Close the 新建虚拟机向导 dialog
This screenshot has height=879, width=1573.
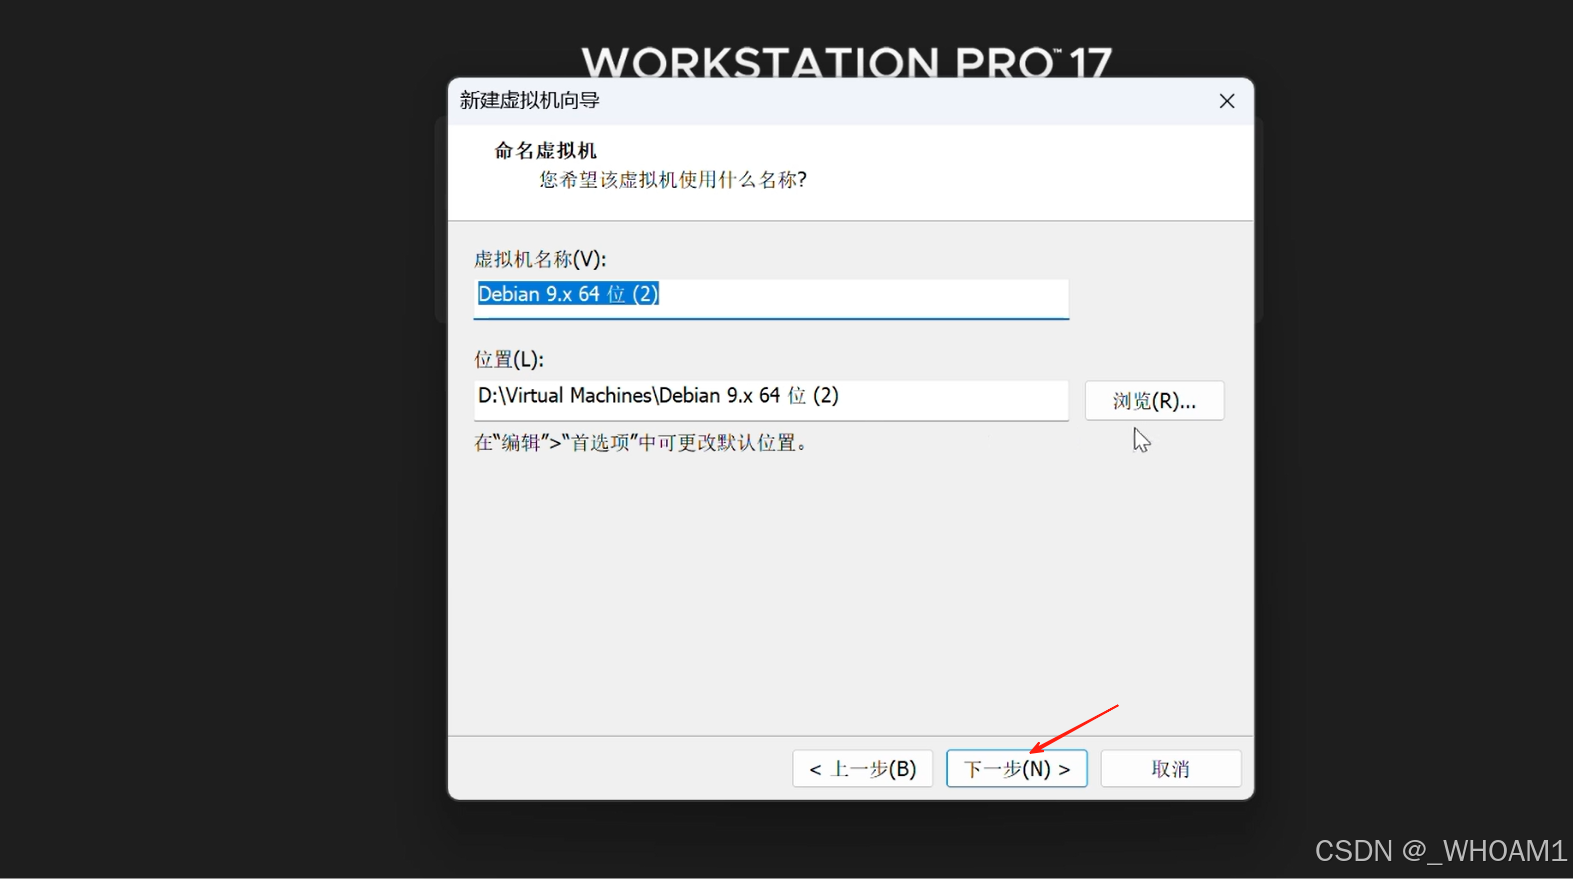(x=1227, y=101)
